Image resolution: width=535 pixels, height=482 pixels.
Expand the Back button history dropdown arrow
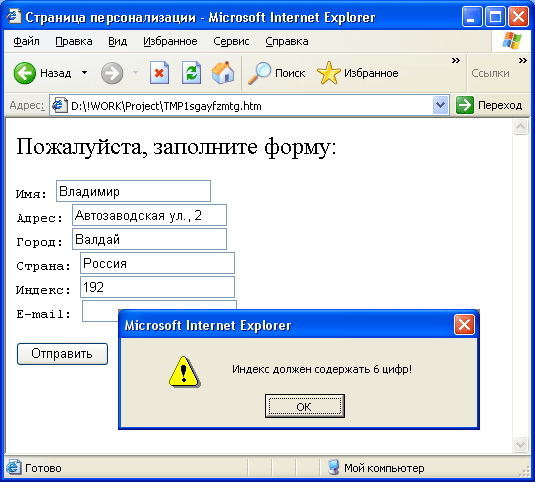point(84,73)
